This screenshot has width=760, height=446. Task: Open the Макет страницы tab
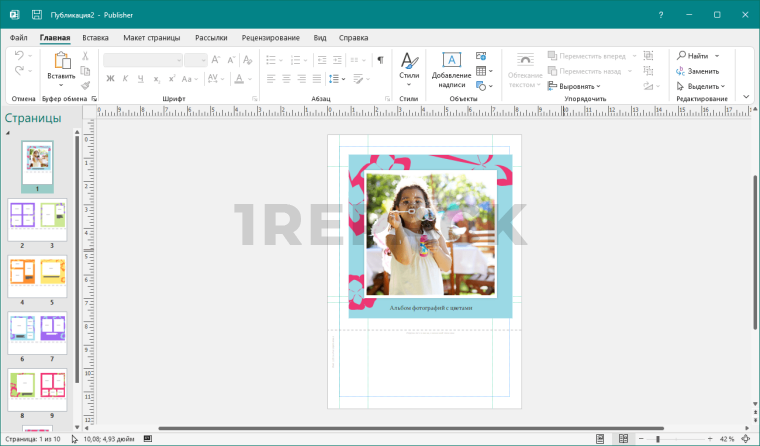click(x=151, y=37)
